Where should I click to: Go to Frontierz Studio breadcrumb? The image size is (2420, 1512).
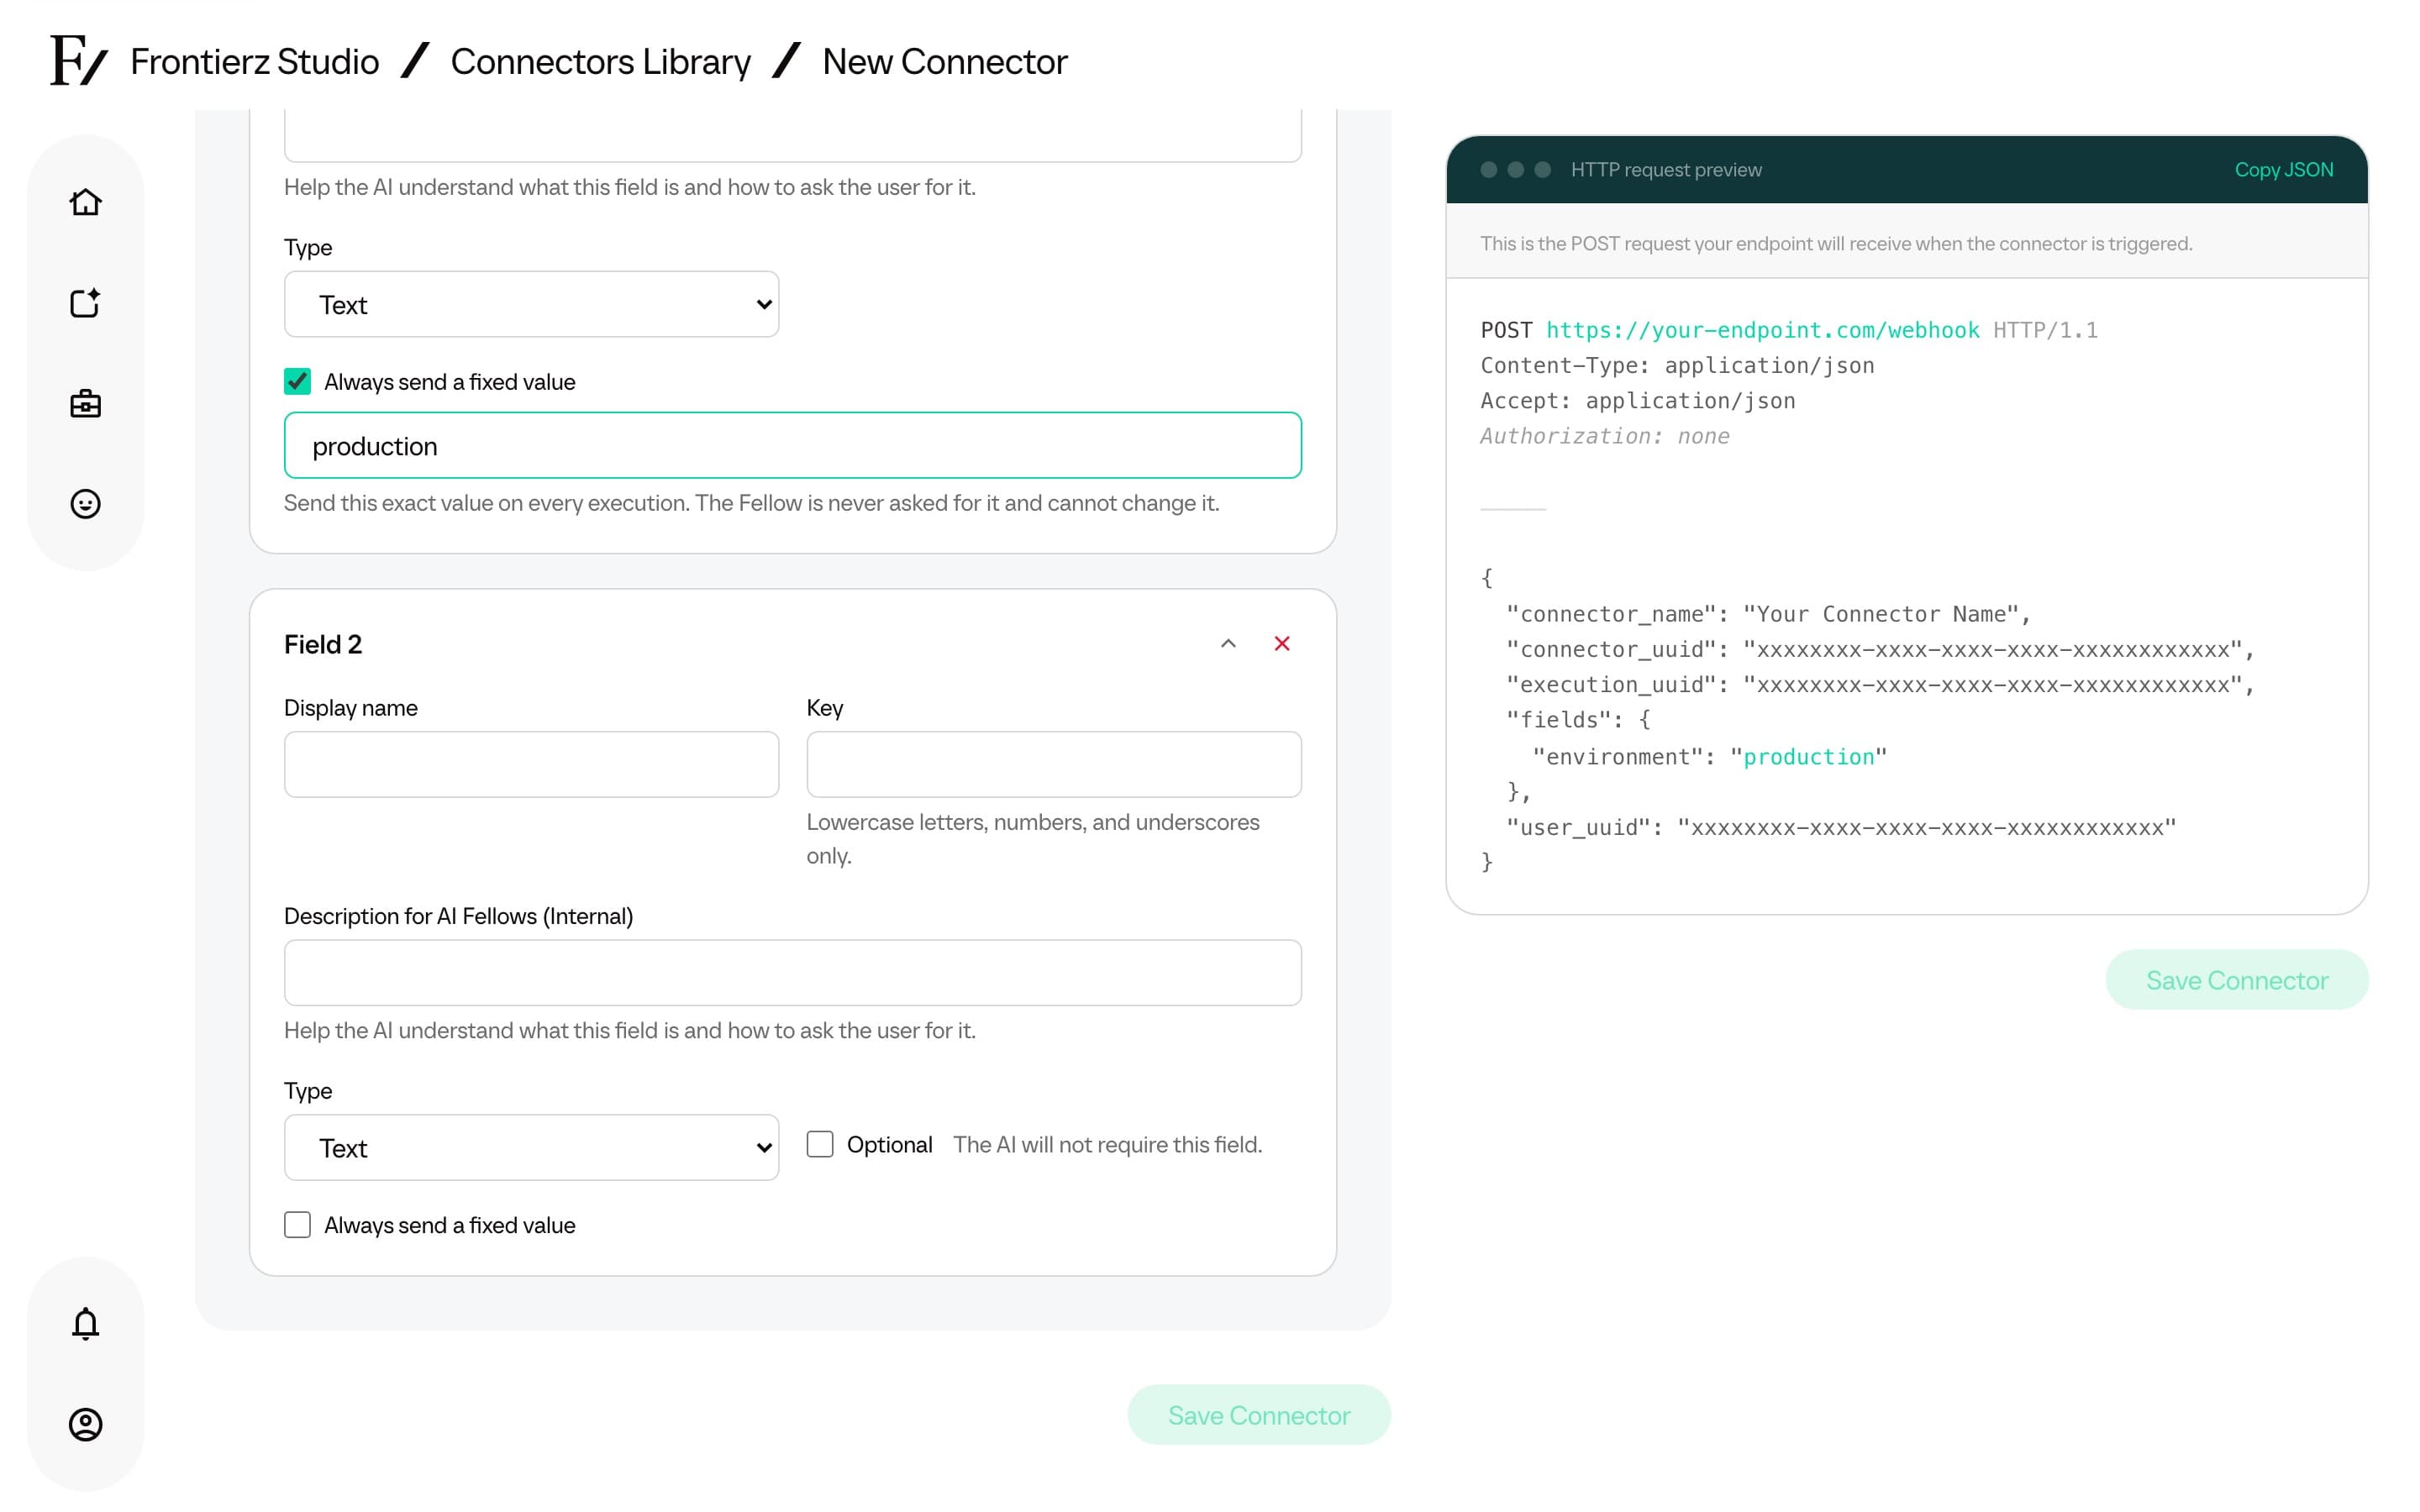[x=255, y=61]
